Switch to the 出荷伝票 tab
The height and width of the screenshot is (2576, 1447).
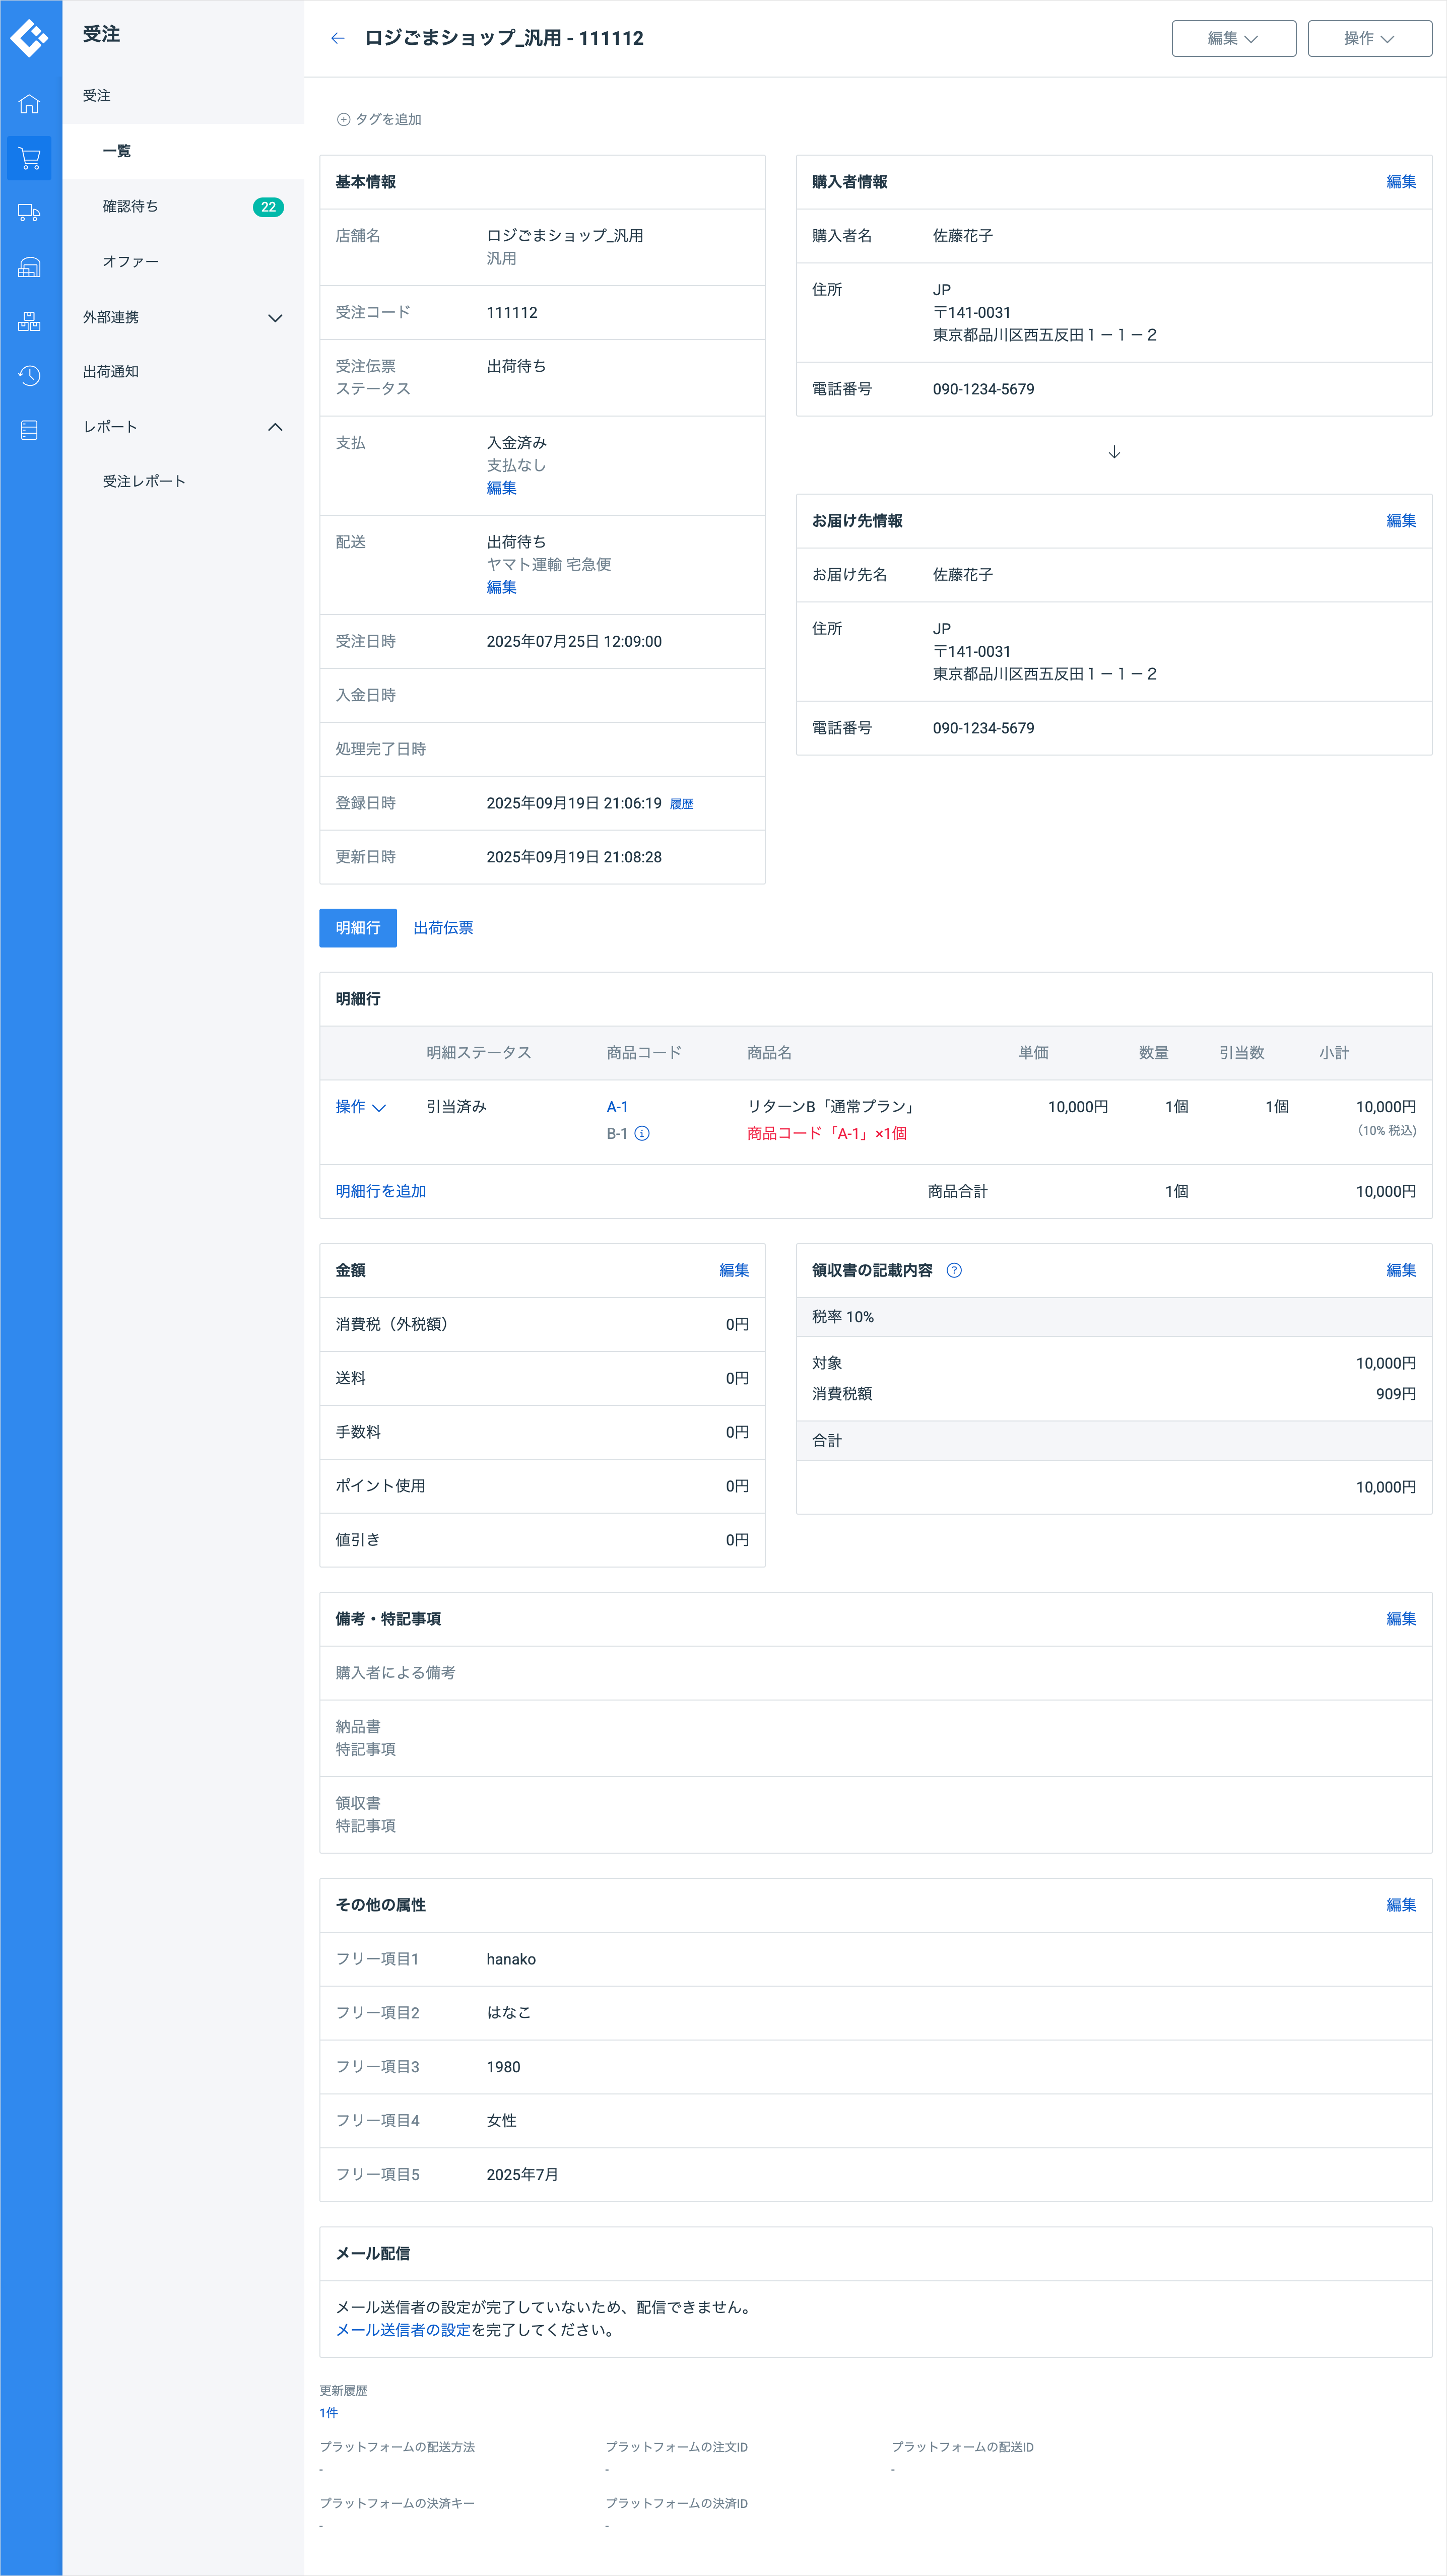[443, 928]
